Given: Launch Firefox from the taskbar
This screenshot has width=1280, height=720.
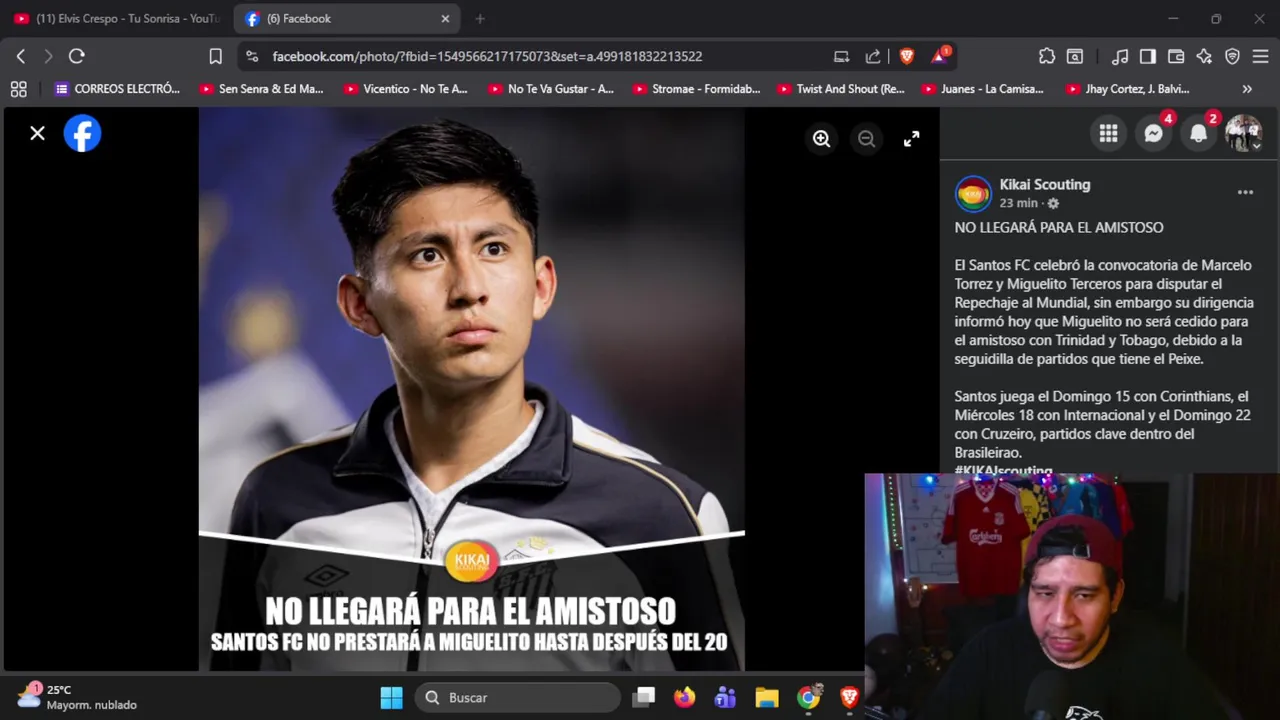Looking at the screenshot, I should tap(685, 697).
